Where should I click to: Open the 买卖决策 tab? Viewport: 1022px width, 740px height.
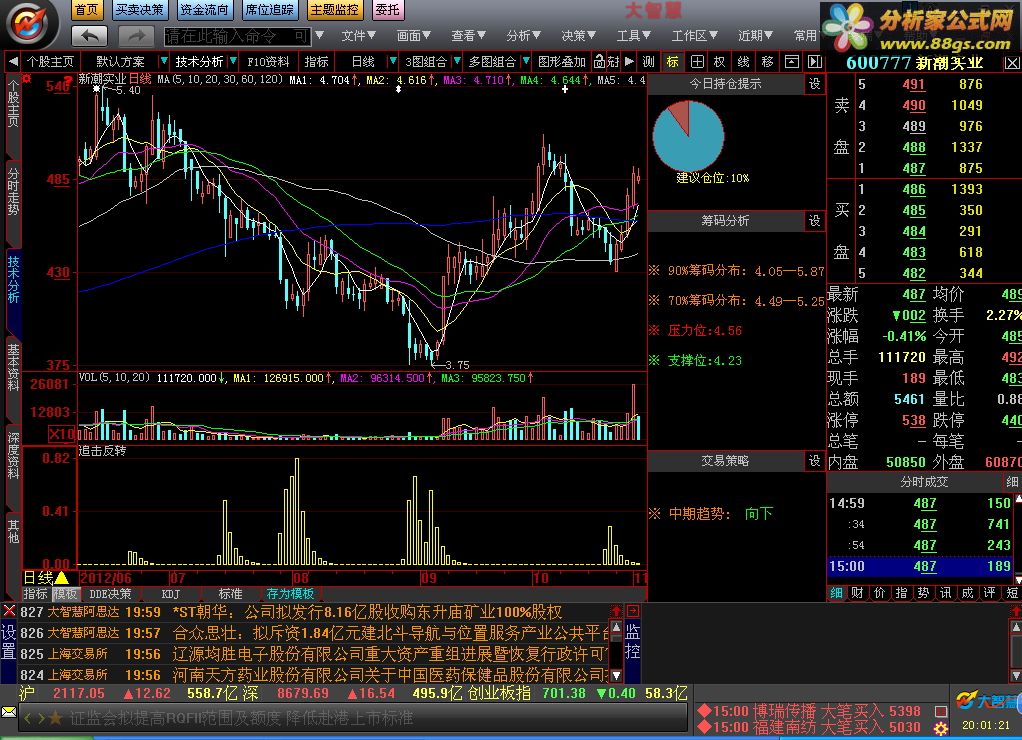click(x=139, y=9)
